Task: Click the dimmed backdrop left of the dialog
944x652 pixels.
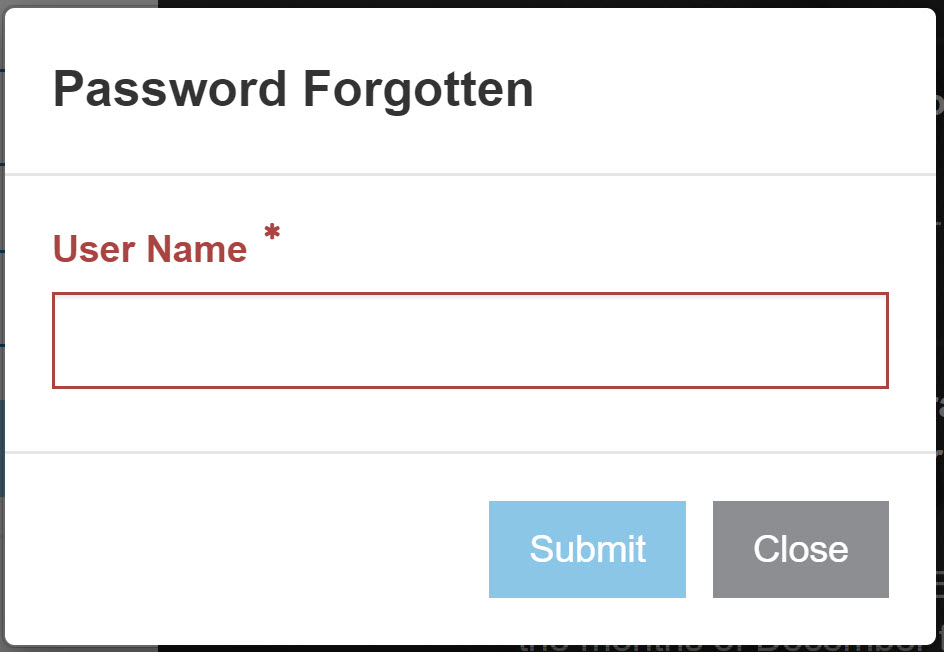Action: click(x=2, y=300)
